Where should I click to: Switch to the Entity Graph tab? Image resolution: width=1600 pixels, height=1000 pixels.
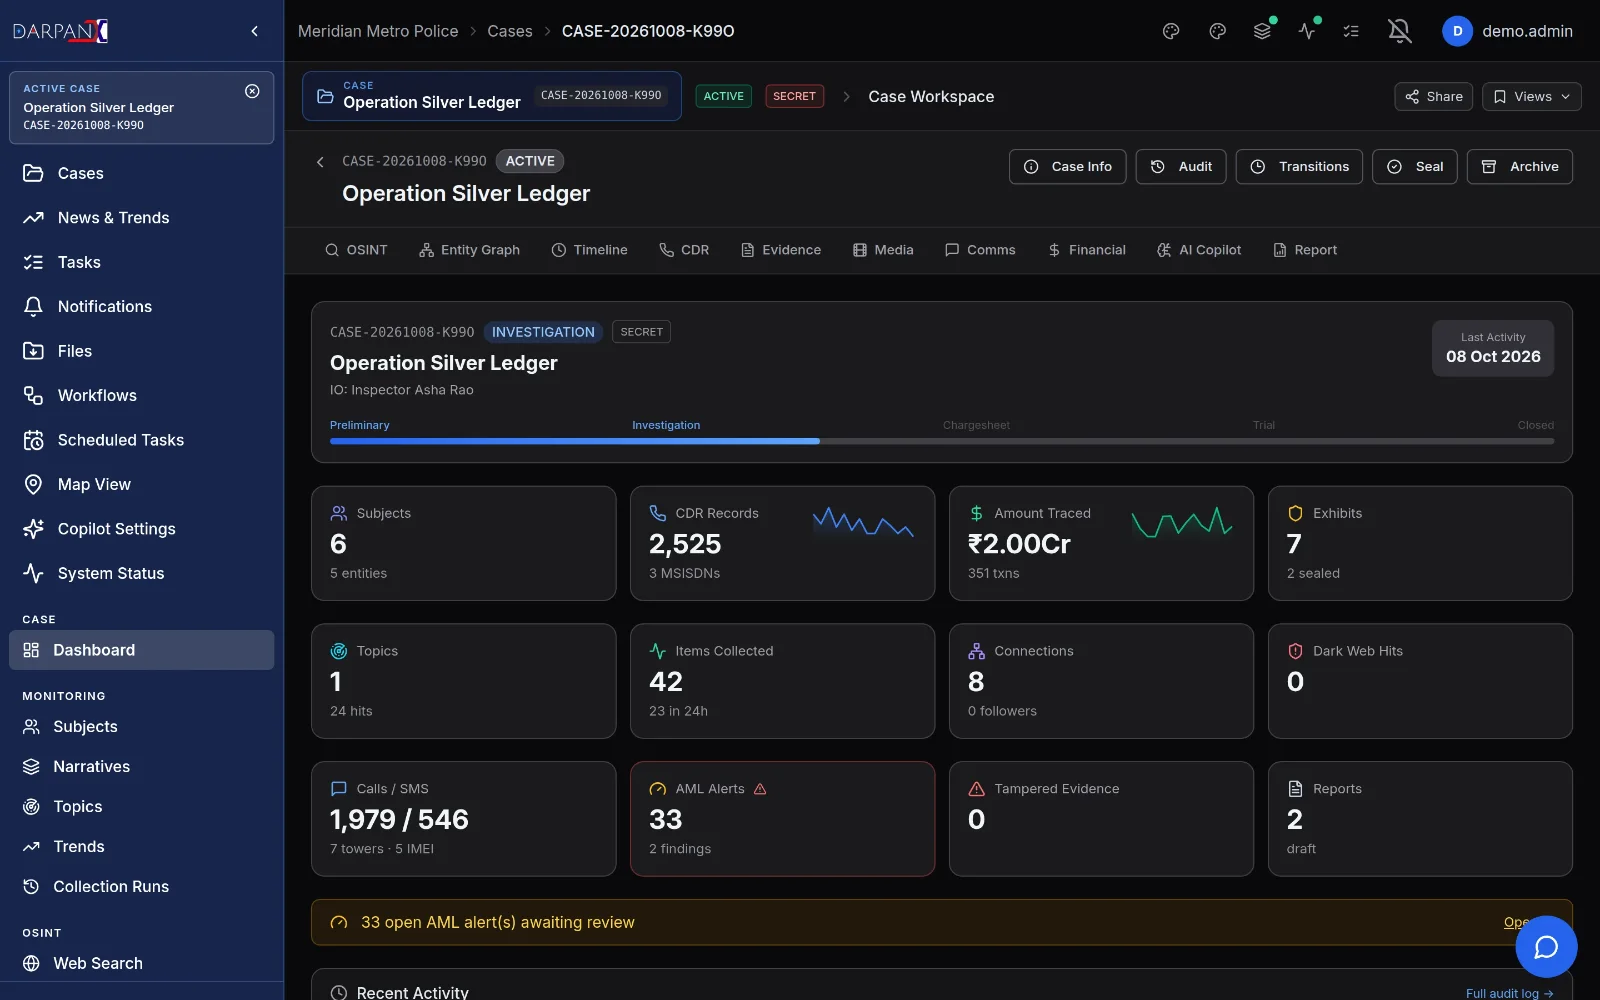click(x=469, y=250)
